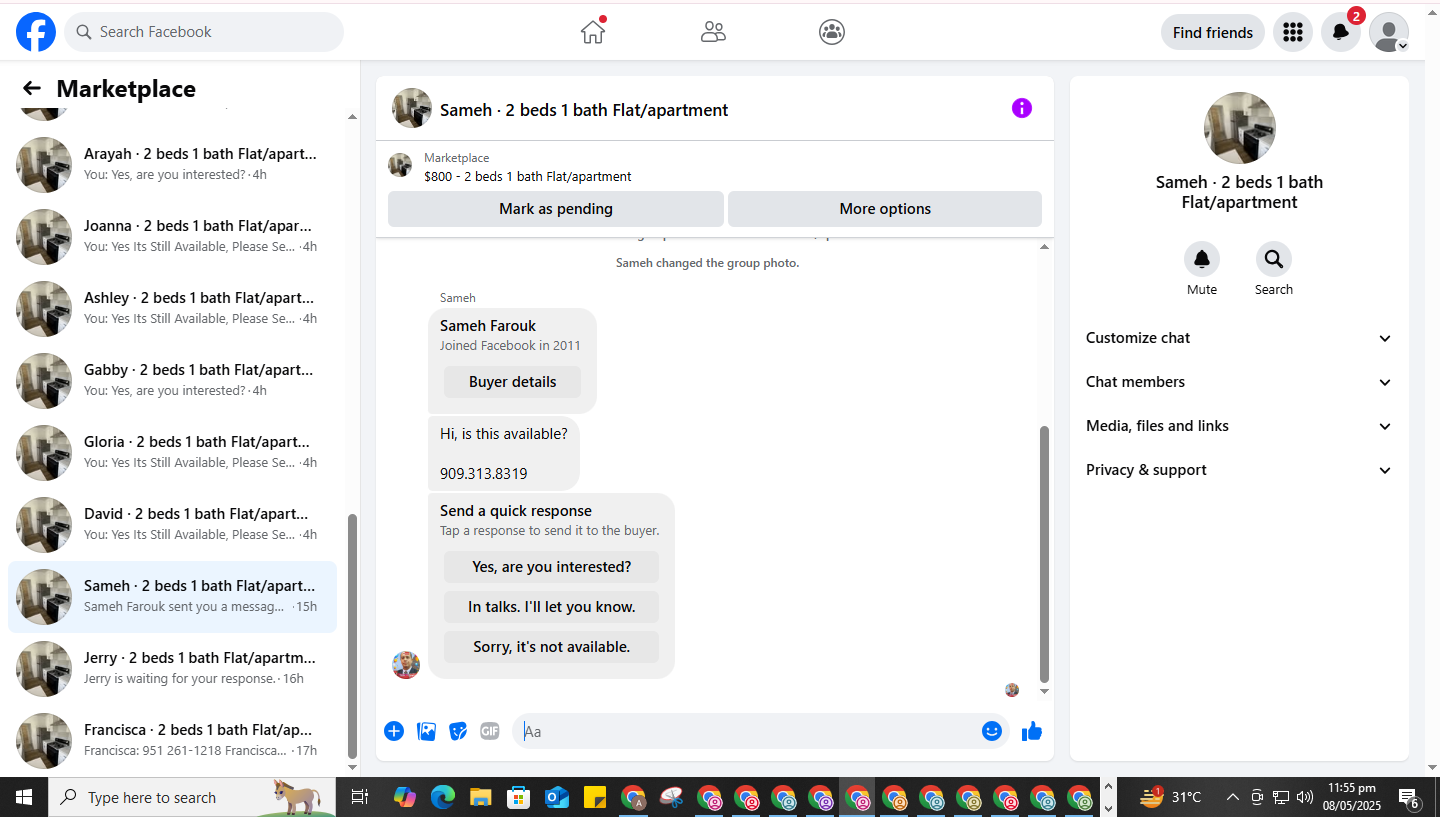Image resolution: width=1440 pixels, height=817 pixels.
Task: Open the notifications bell
Action: [x=1341, y=32]
